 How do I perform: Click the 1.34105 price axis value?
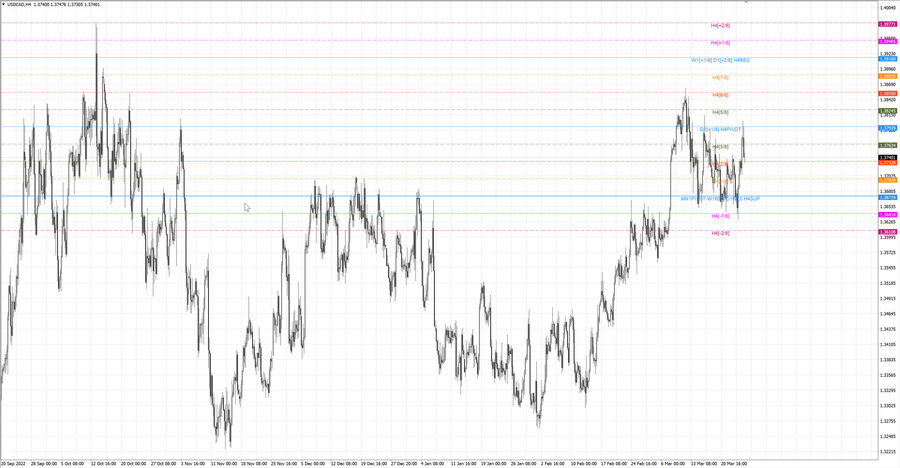[888, 344]
